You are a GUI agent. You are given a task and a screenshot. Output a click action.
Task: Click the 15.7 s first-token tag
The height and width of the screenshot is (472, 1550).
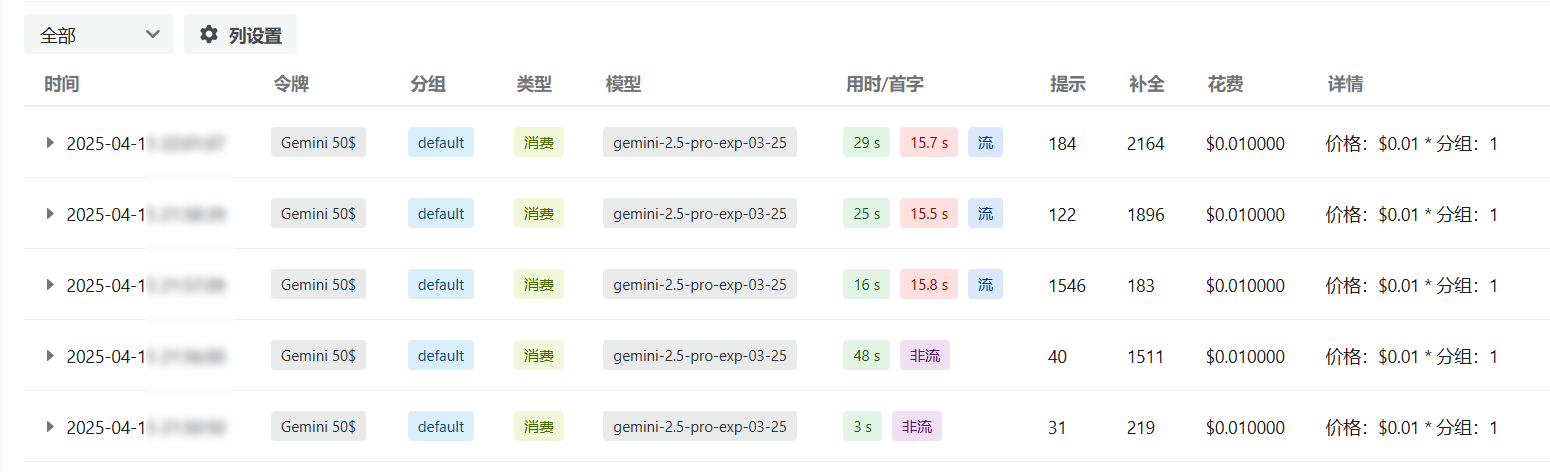(929, 142)
